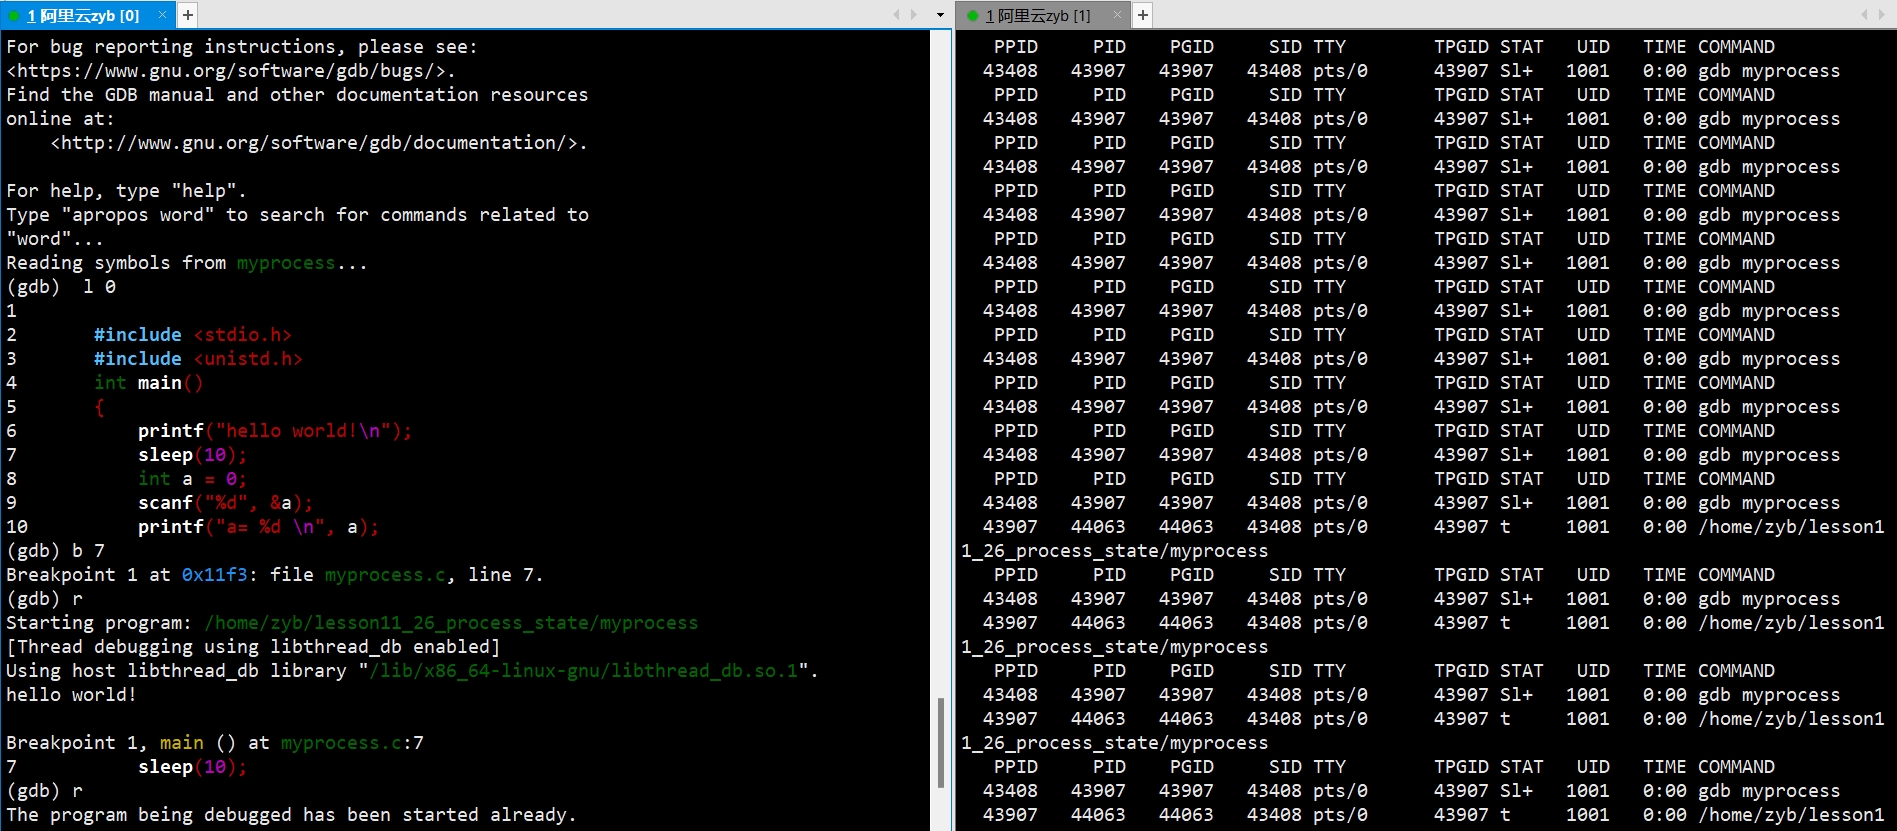Click the scanf("%d", &a) source line
Image resolution: width=1897 pixels, height=831 pixels.
pos(226,503)
